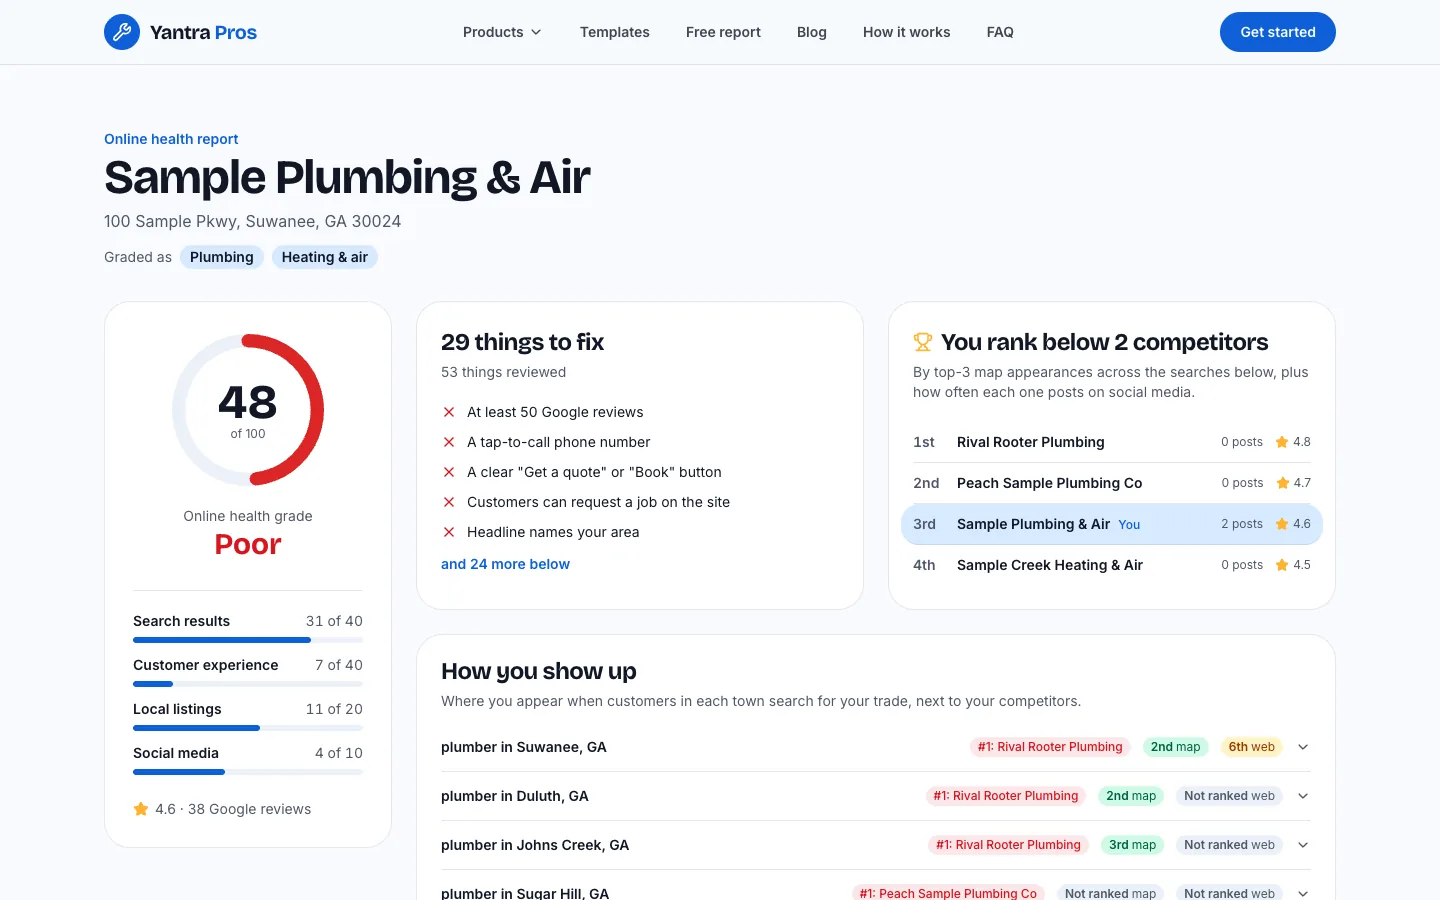Visit the FAQ nav link
Viewport: 1440px width, 900px height.
(x=1000, y=32)
